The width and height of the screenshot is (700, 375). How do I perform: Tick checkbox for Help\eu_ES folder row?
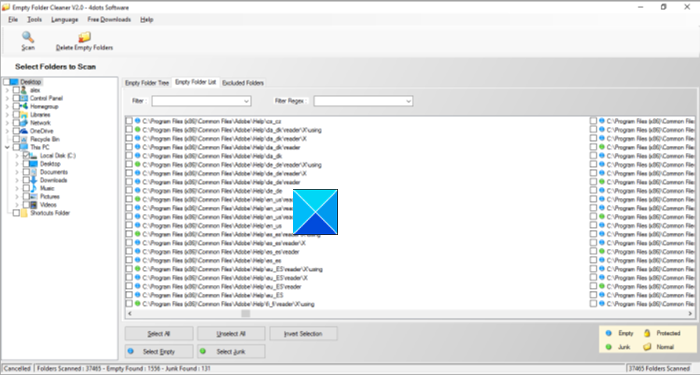(x=129, y=295)
